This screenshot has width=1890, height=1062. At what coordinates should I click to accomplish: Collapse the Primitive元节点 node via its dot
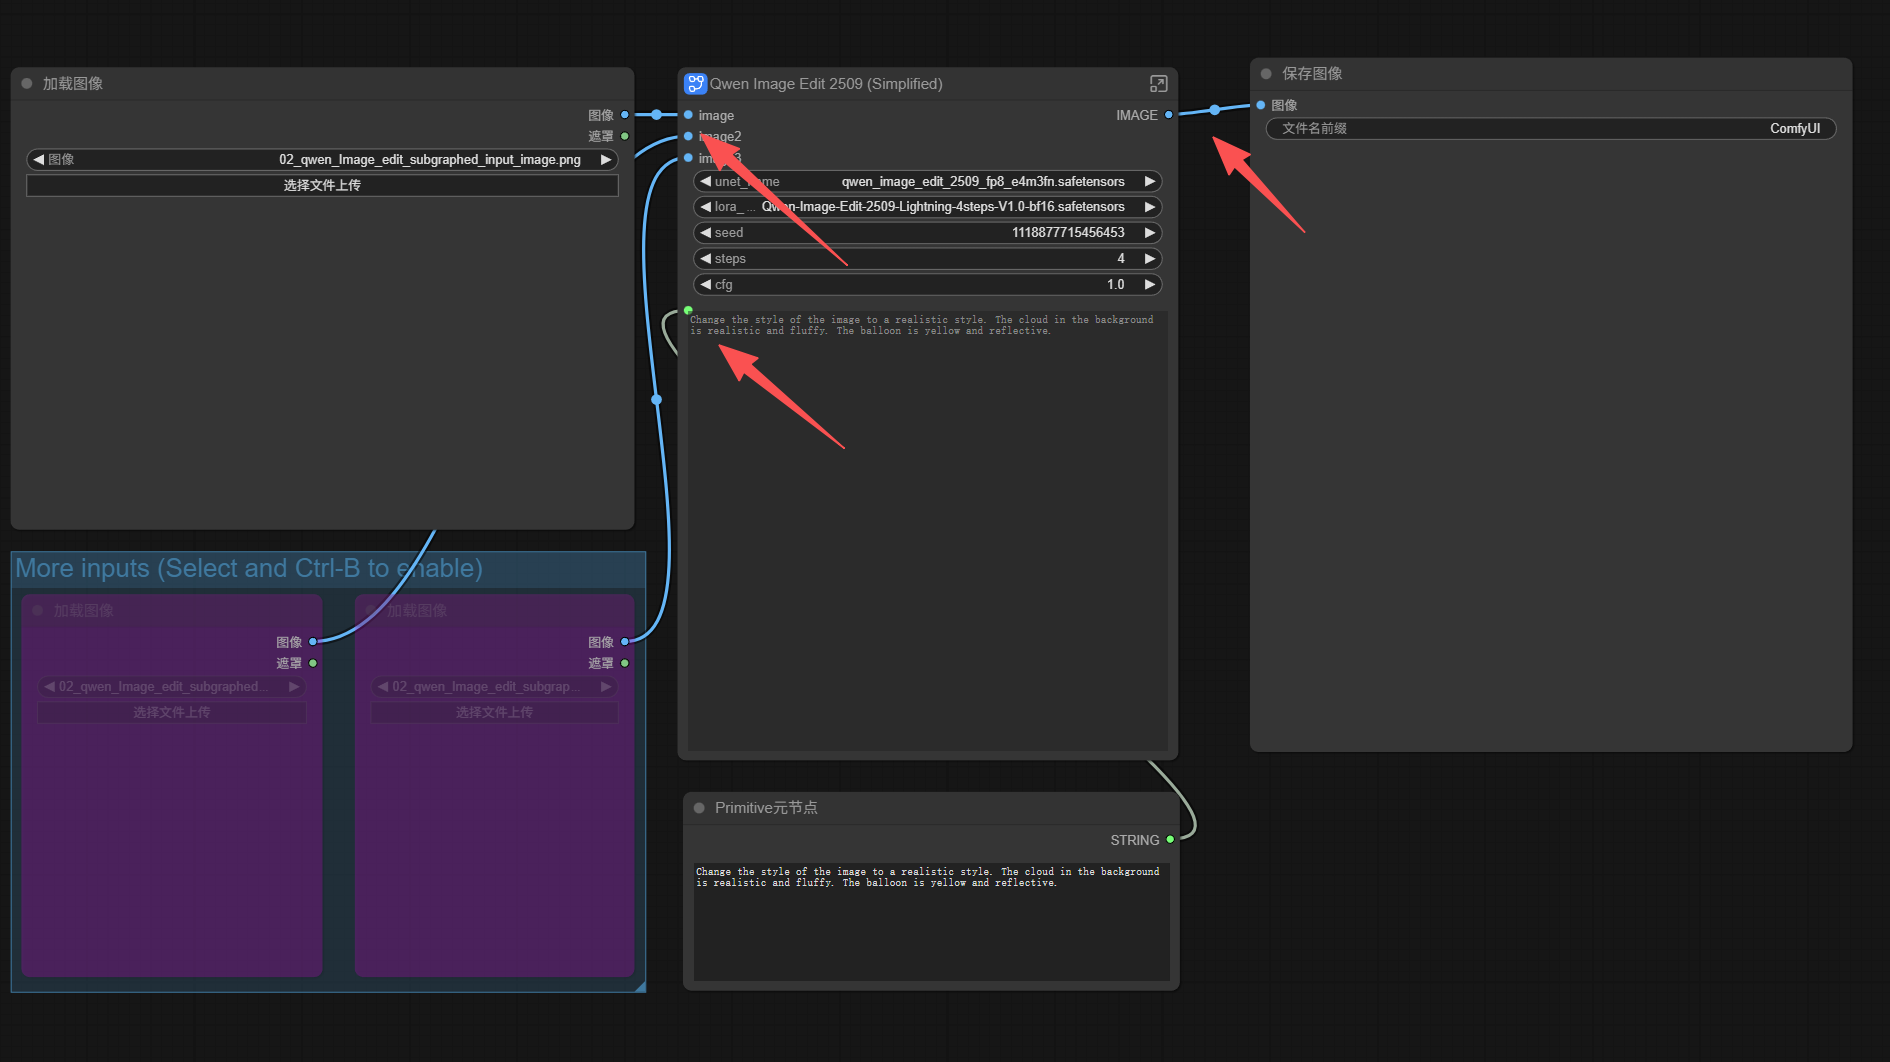tap(699, 808)
